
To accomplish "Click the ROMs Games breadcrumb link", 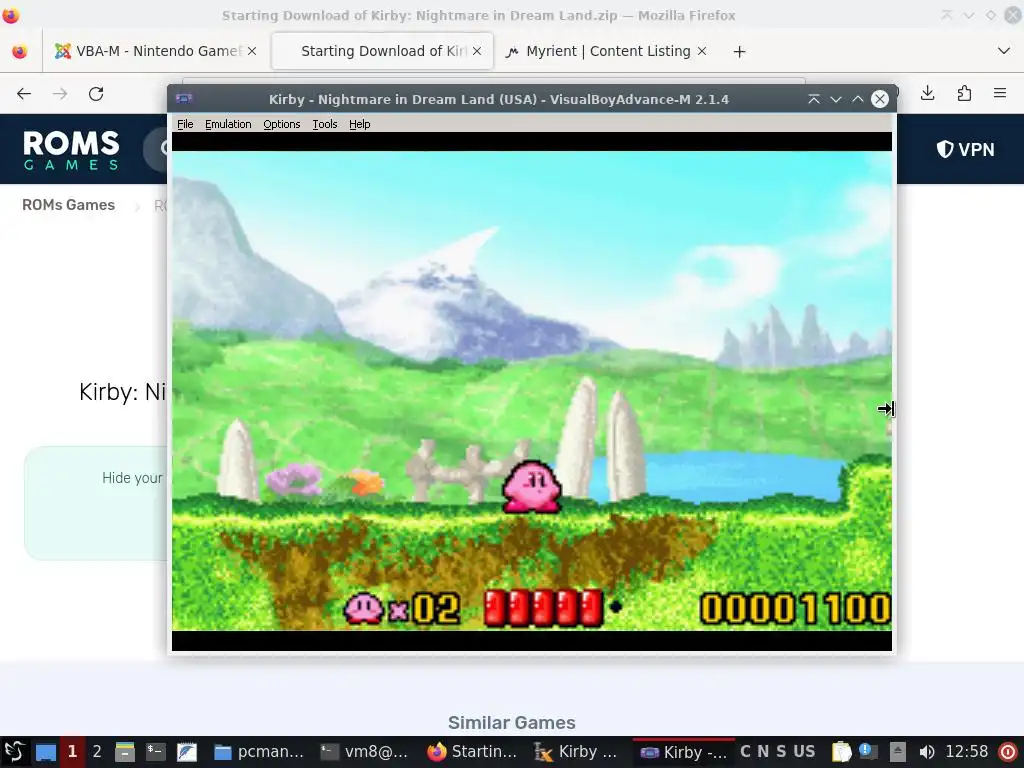I will tap(69, 205).
